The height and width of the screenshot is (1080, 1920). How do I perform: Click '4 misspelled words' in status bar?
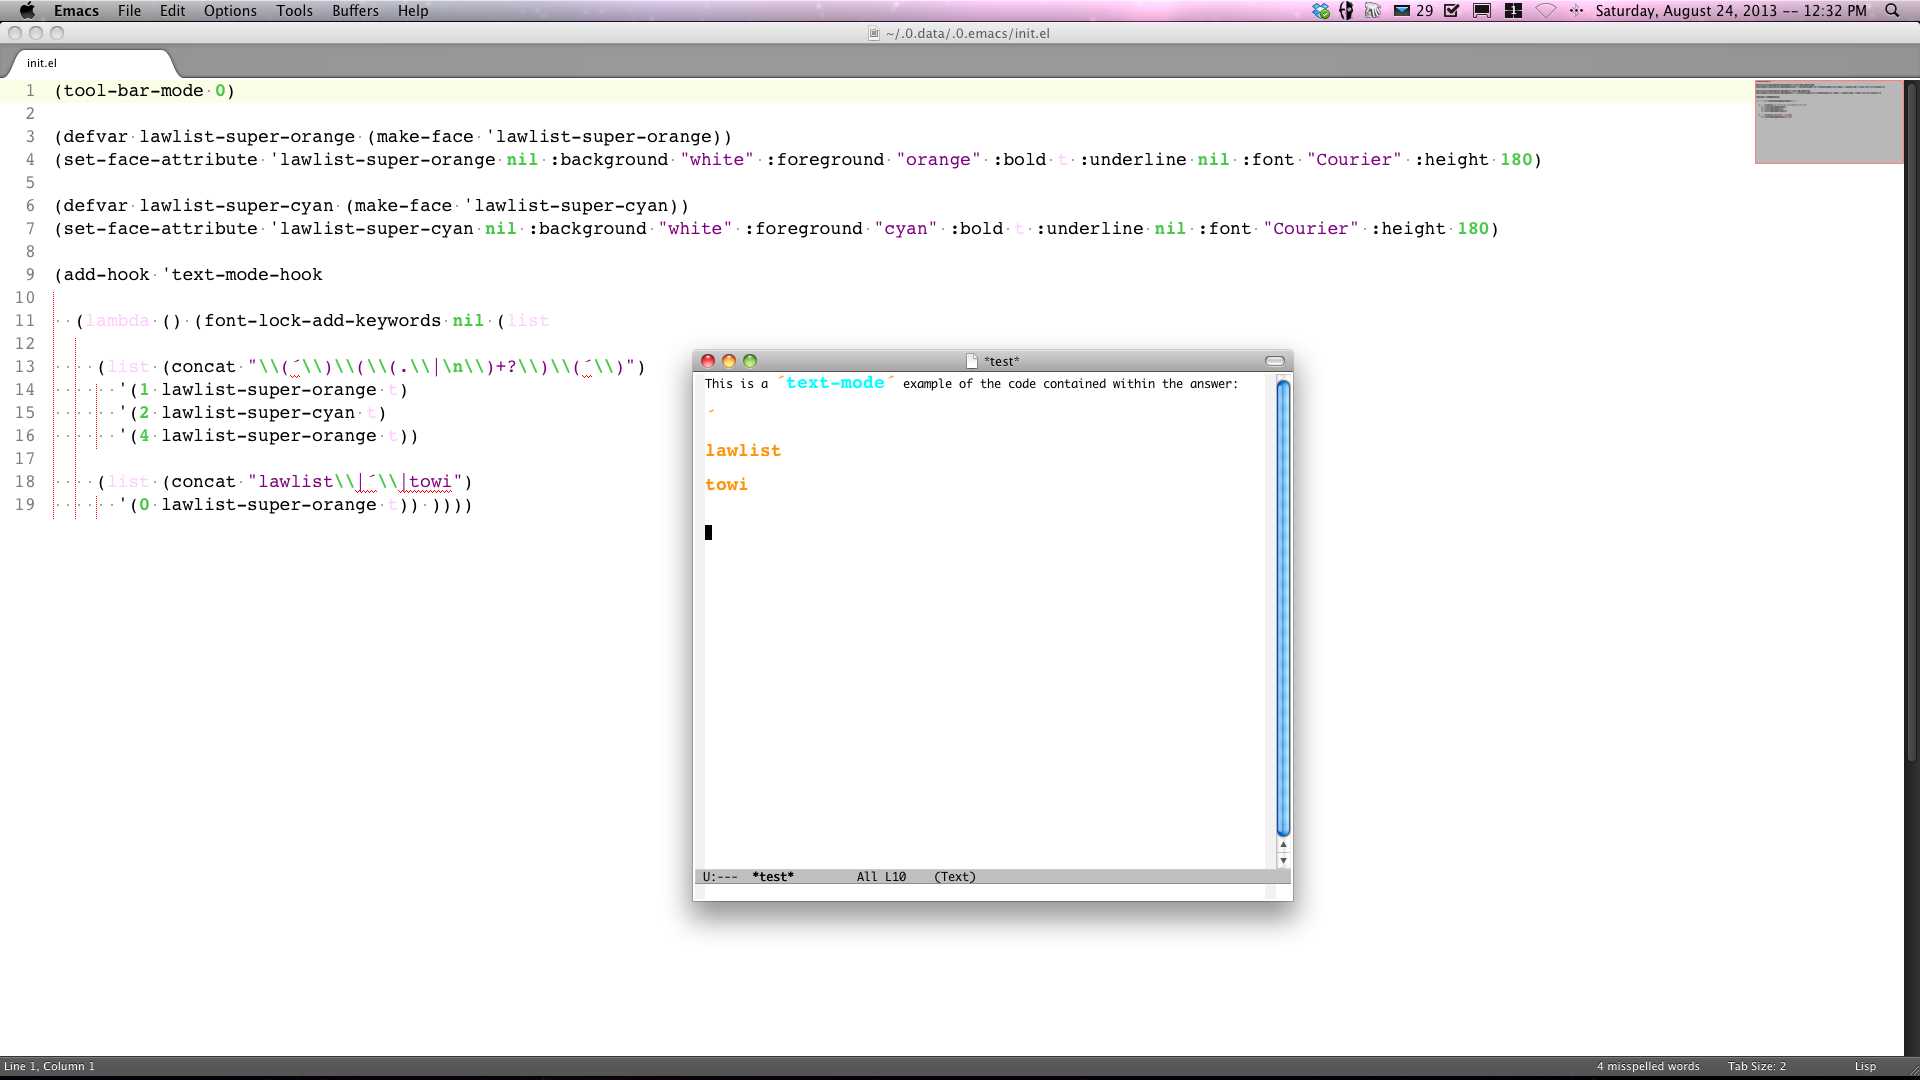pyautogui.click(x=1648, y=1066)
